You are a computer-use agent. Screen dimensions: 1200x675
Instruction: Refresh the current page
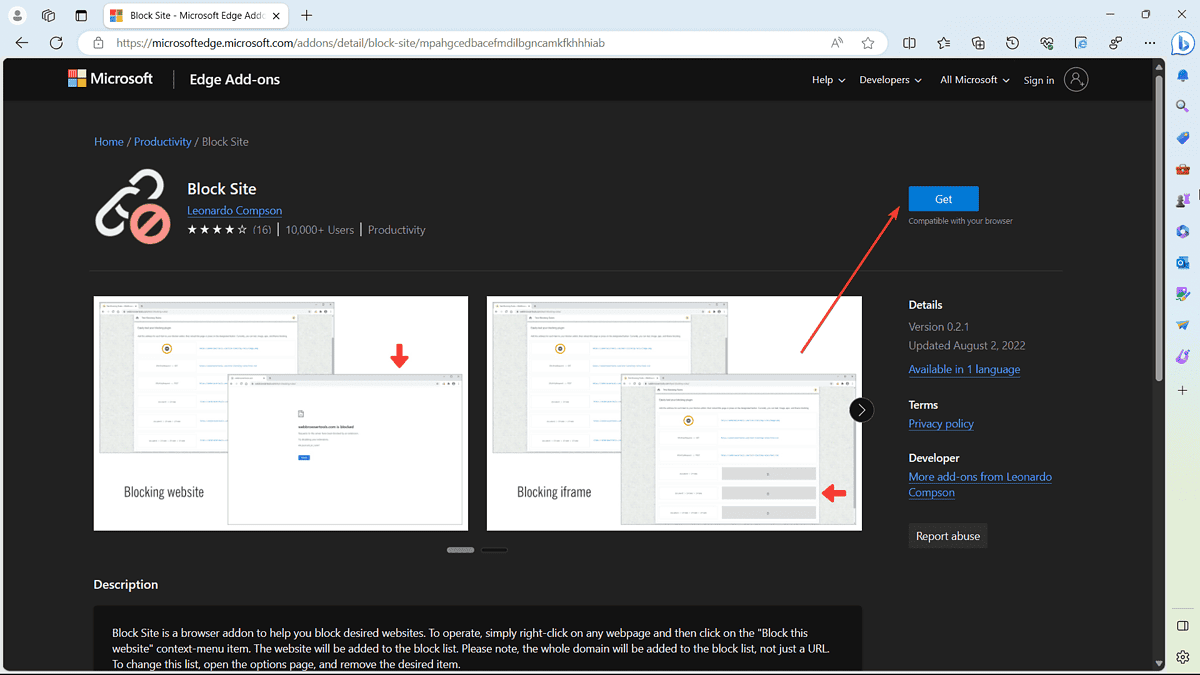[x=57, y=43]
